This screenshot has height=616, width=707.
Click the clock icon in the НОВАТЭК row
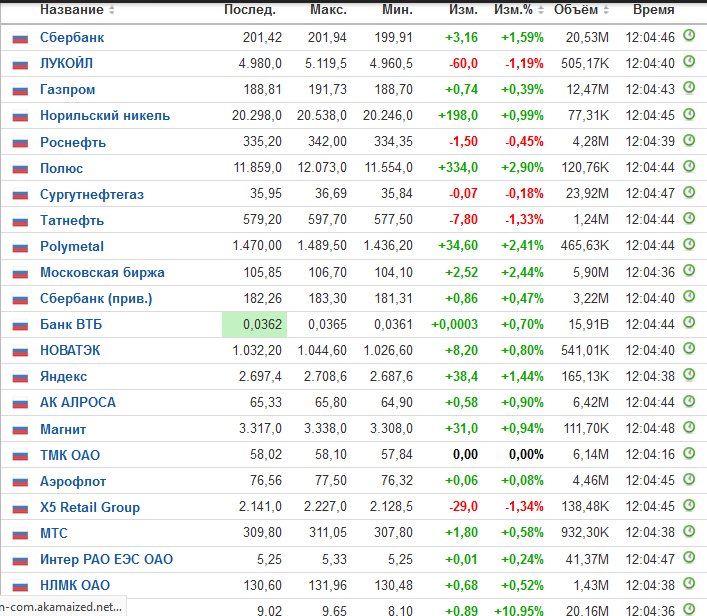pyautogui.click(x=689, y=348)
